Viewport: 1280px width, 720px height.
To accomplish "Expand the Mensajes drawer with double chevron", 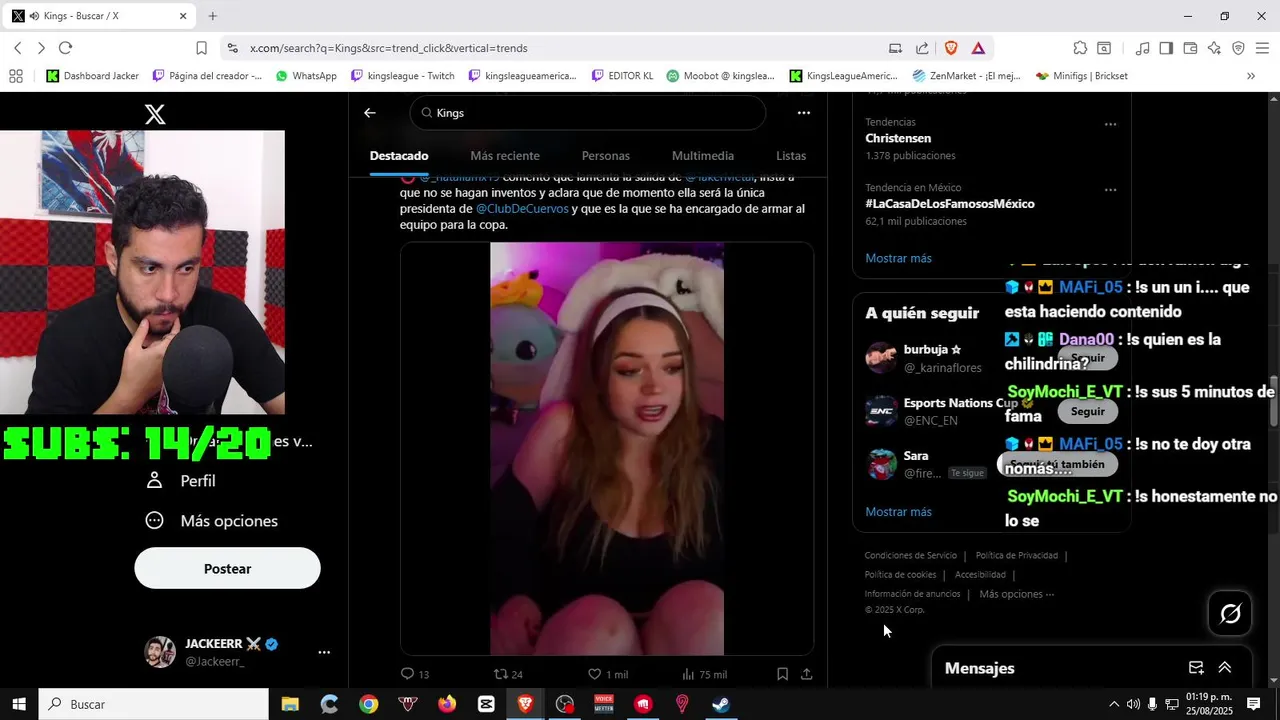I will (1224, 668).
